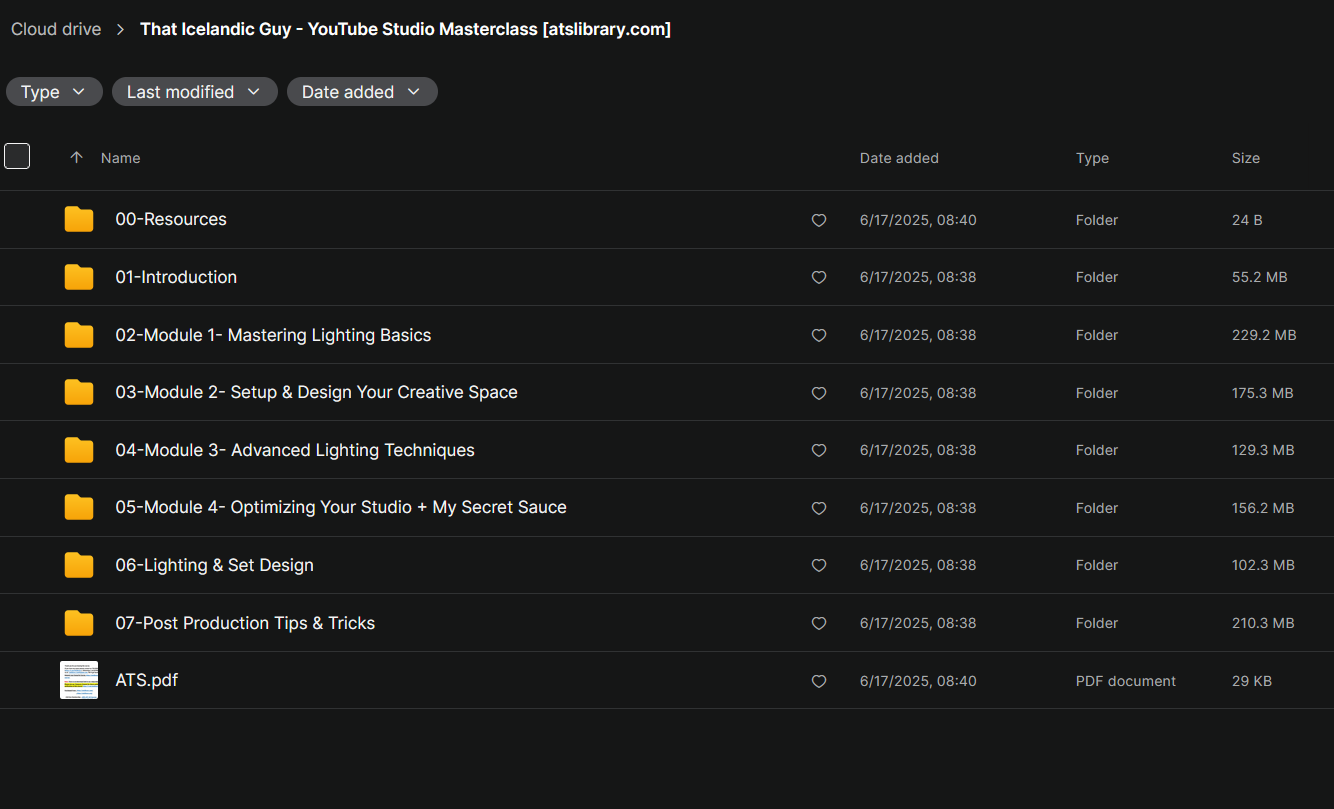Sort files by Size column header
Screen dimensions: 1334x809
[1245, 158]
